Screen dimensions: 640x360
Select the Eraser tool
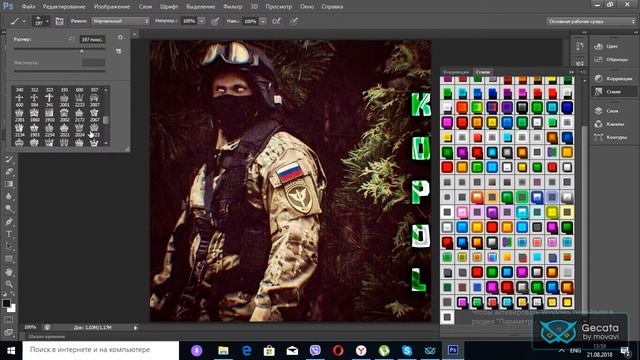point(9,172)
